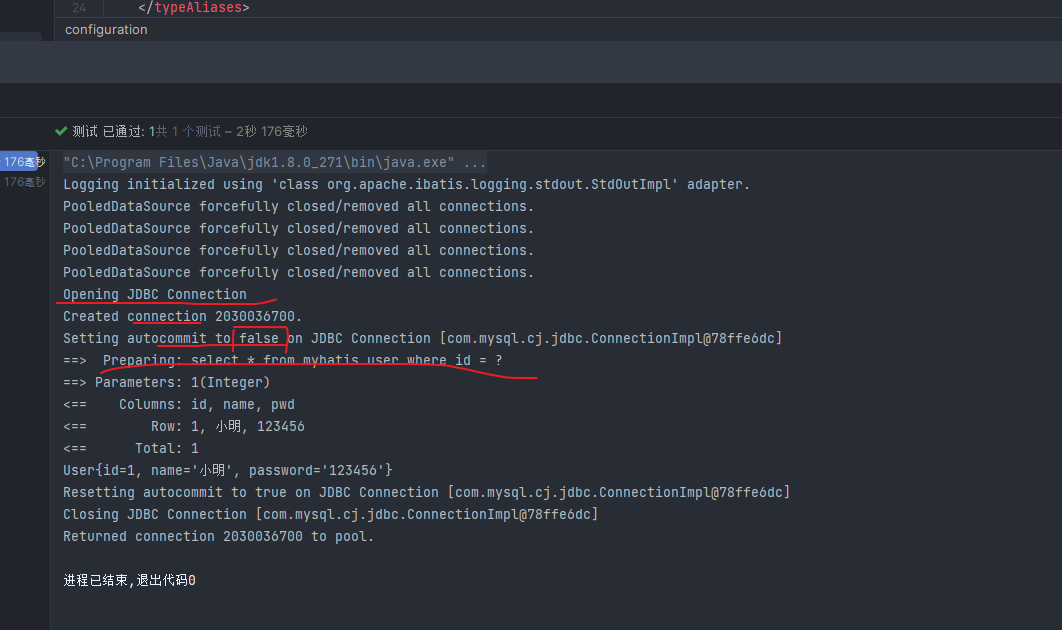This screenshot has height=630, width=1062.
Task: Click the 'configuration' breadcrumb in the editor
Action: click(x=106, y=30)
